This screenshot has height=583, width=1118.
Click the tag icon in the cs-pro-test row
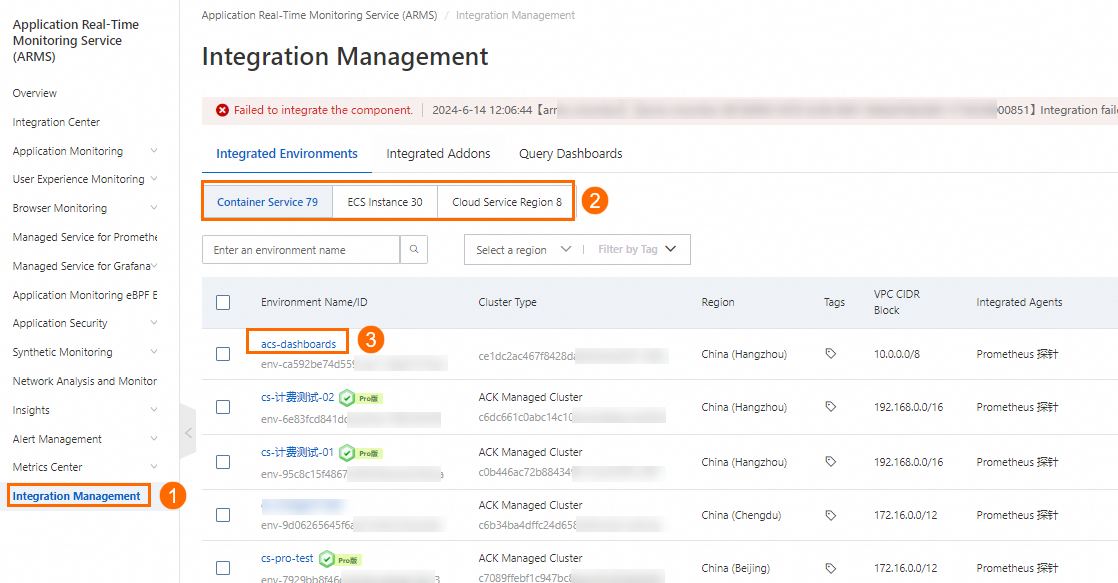(834, 567)
